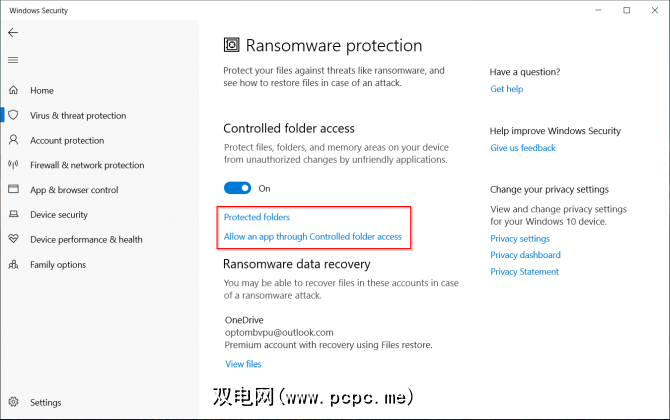Viewport: 670px width, 420px height.
Task: Open the View files link
Action: (243, 364)
